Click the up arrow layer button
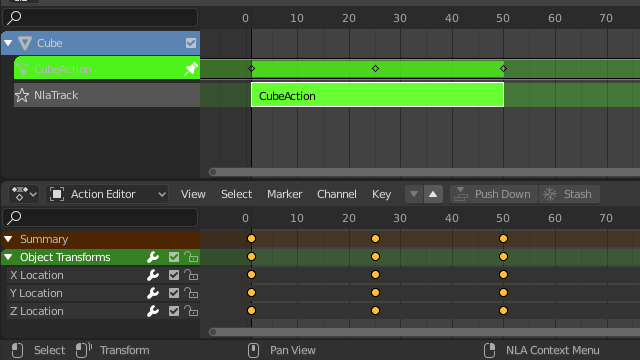This screenshot has width=640, height=360. pyautogui.click(x=433, y=194)
